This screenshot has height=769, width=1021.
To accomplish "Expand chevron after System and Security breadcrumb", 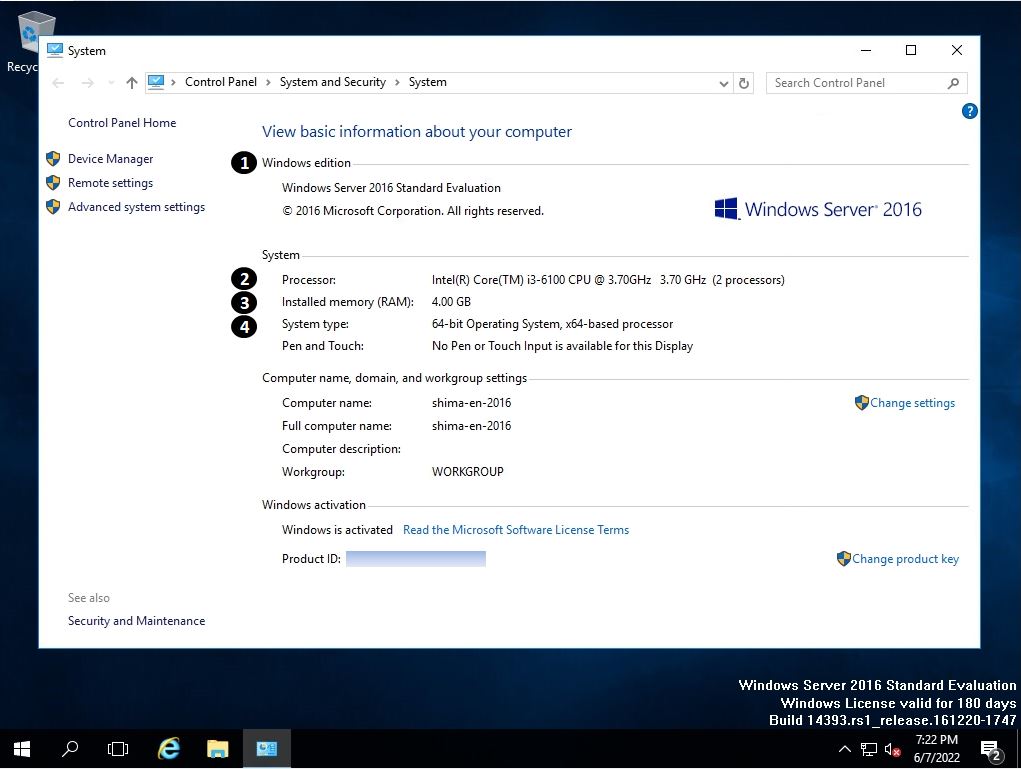I will click(x=397, y=83).
